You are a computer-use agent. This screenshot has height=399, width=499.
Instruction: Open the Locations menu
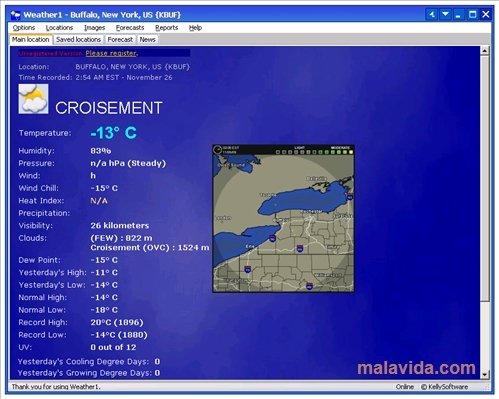click(x=59, y=28)
